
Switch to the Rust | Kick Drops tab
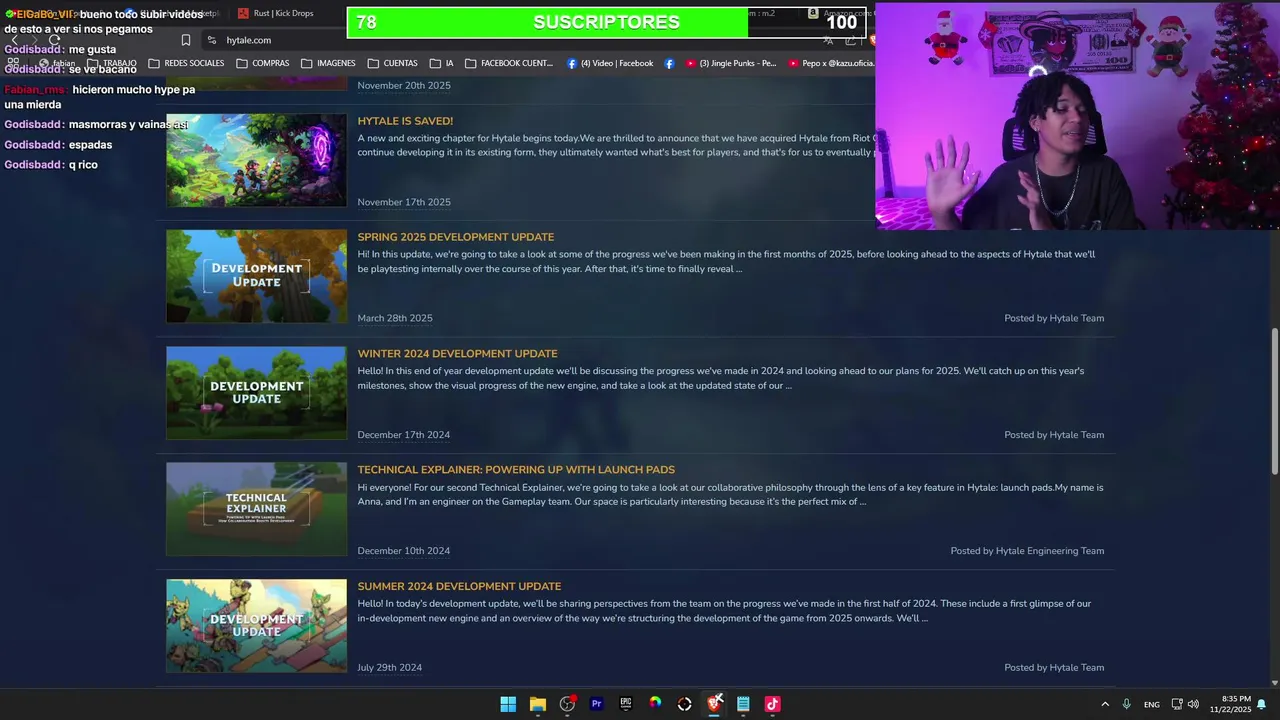coord(276,13)
